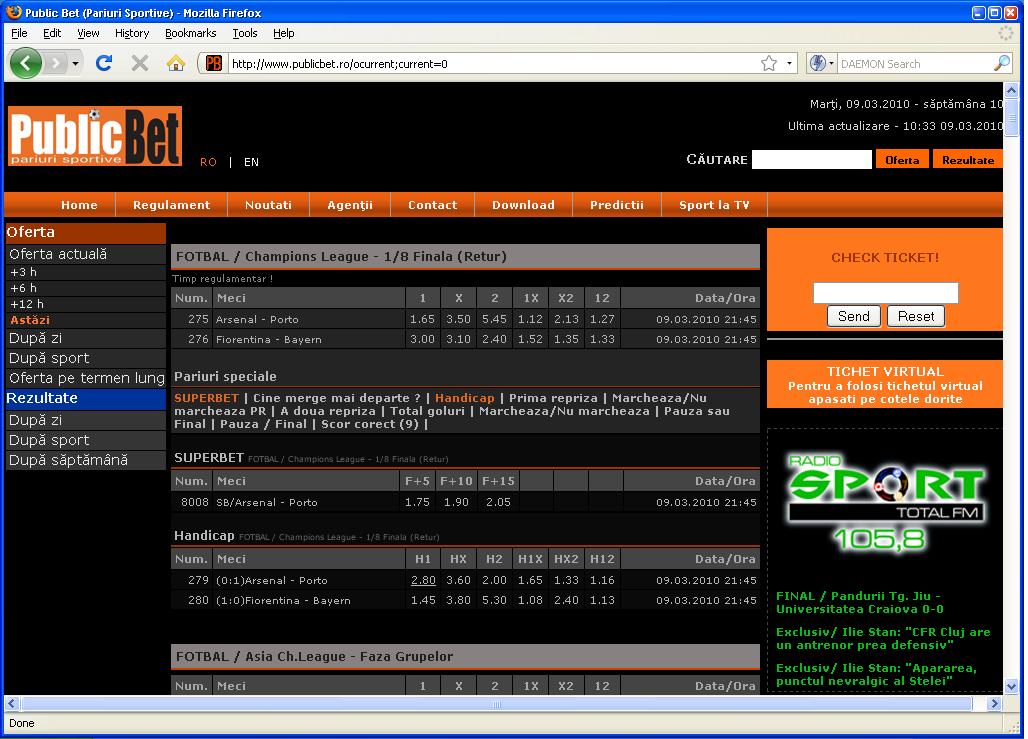This screenshot has height=739, width=1028.
Task: Open the Download tab
Action: (523, 205)
